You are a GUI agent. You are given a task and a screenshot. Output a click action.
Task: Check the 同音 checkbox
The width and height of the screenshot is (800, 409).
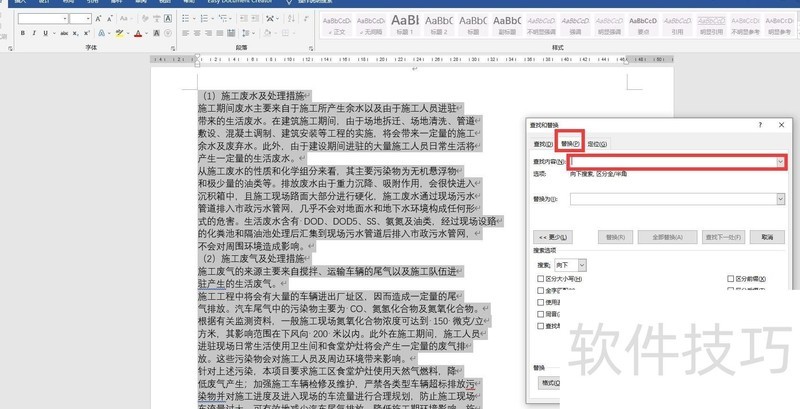coord(540,314)
